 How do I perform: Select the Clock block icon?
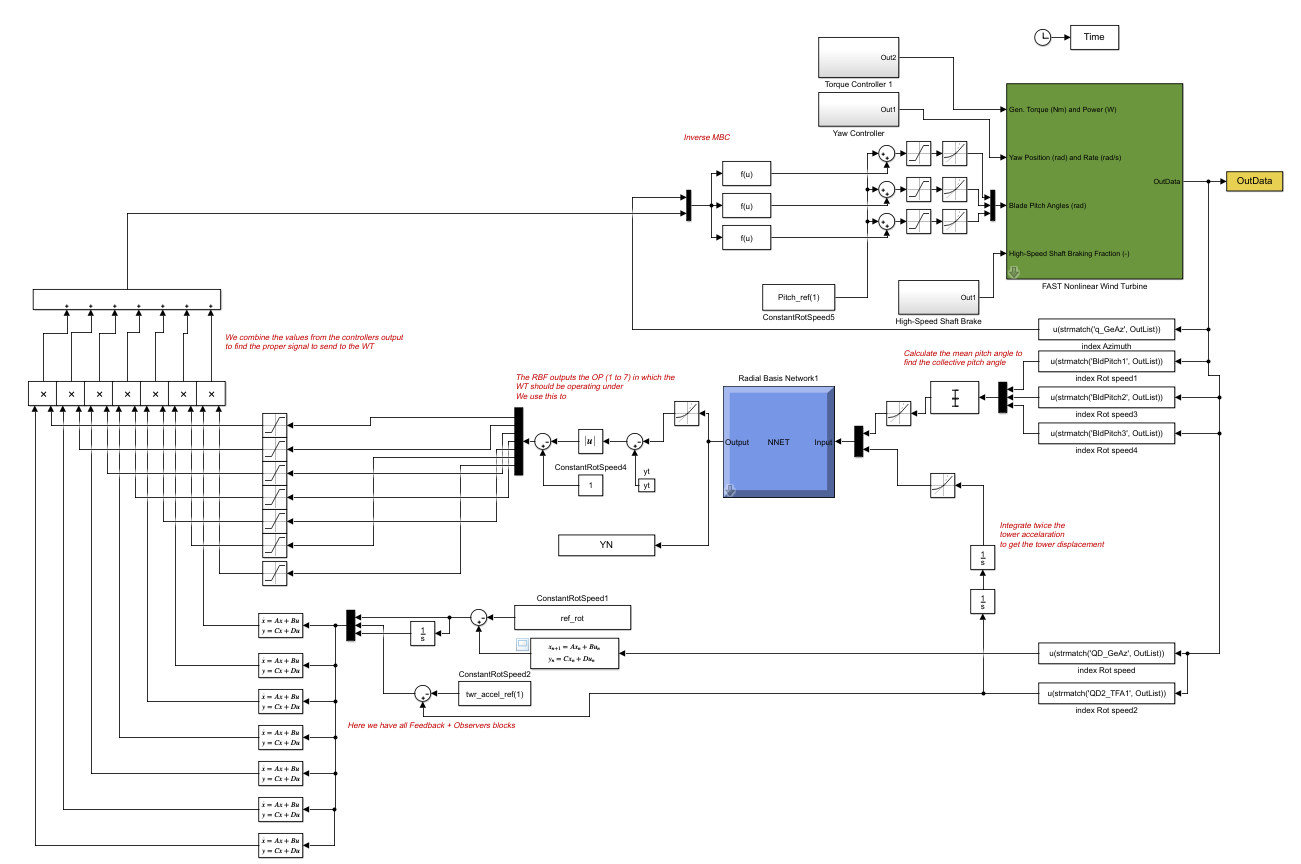pyautogui.click(x=1042, y=37)
